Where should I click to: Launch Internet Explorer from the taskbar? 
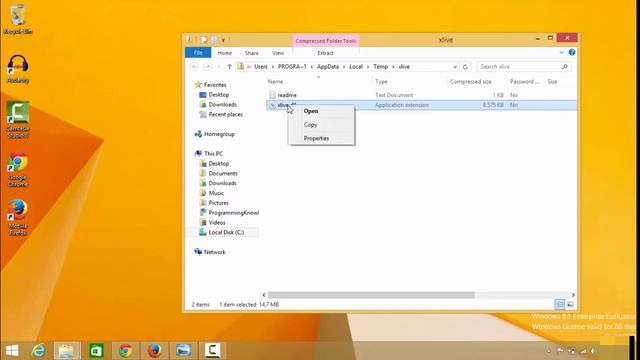click(x=39, y=350)
